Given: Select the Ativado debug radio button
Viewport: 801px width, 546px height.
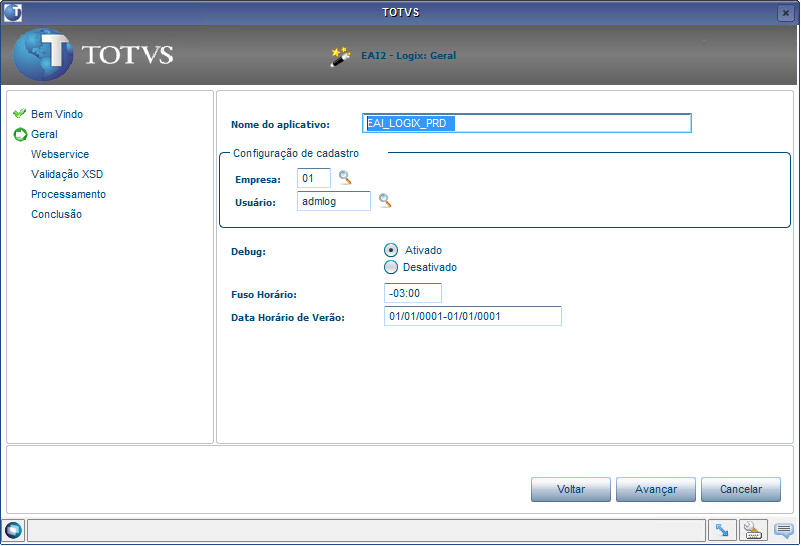Looking at the screenshot, I should click(391, 250).
